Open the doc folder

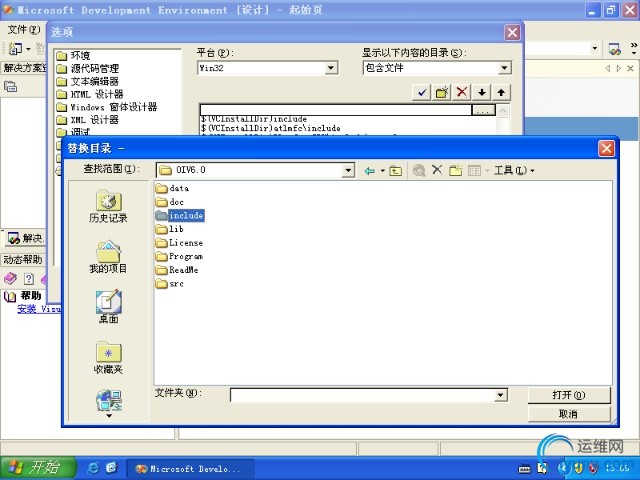coord(170,202)
